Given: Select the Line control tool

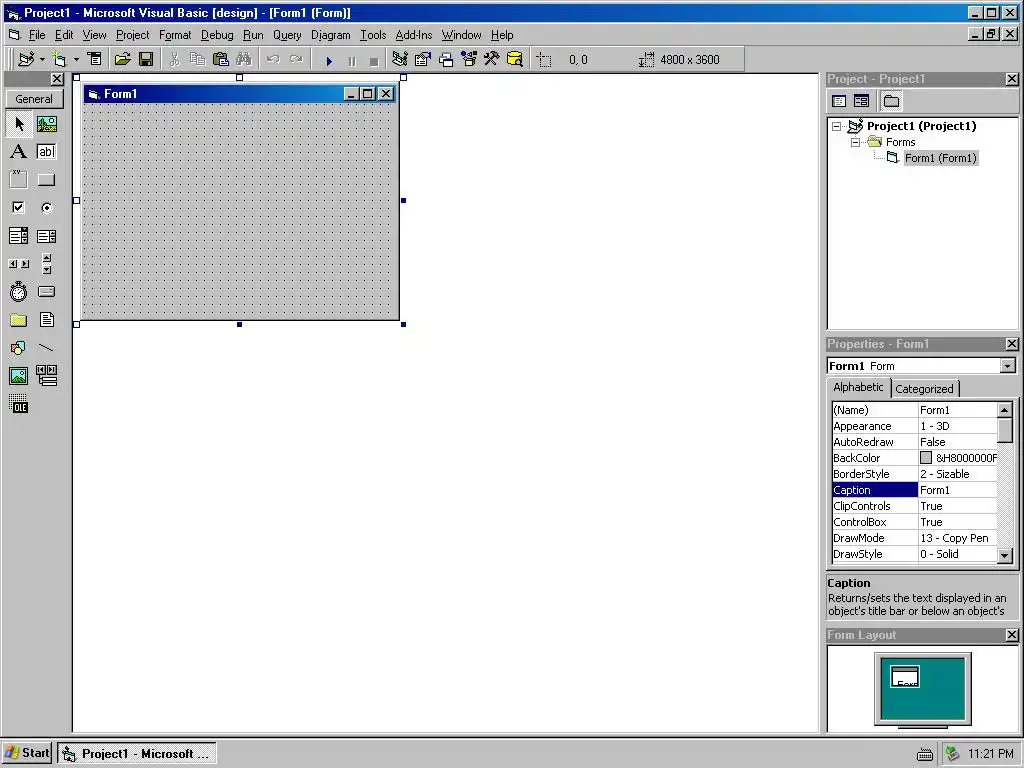Looking at the screenshot, I should [x=46, y=348].
